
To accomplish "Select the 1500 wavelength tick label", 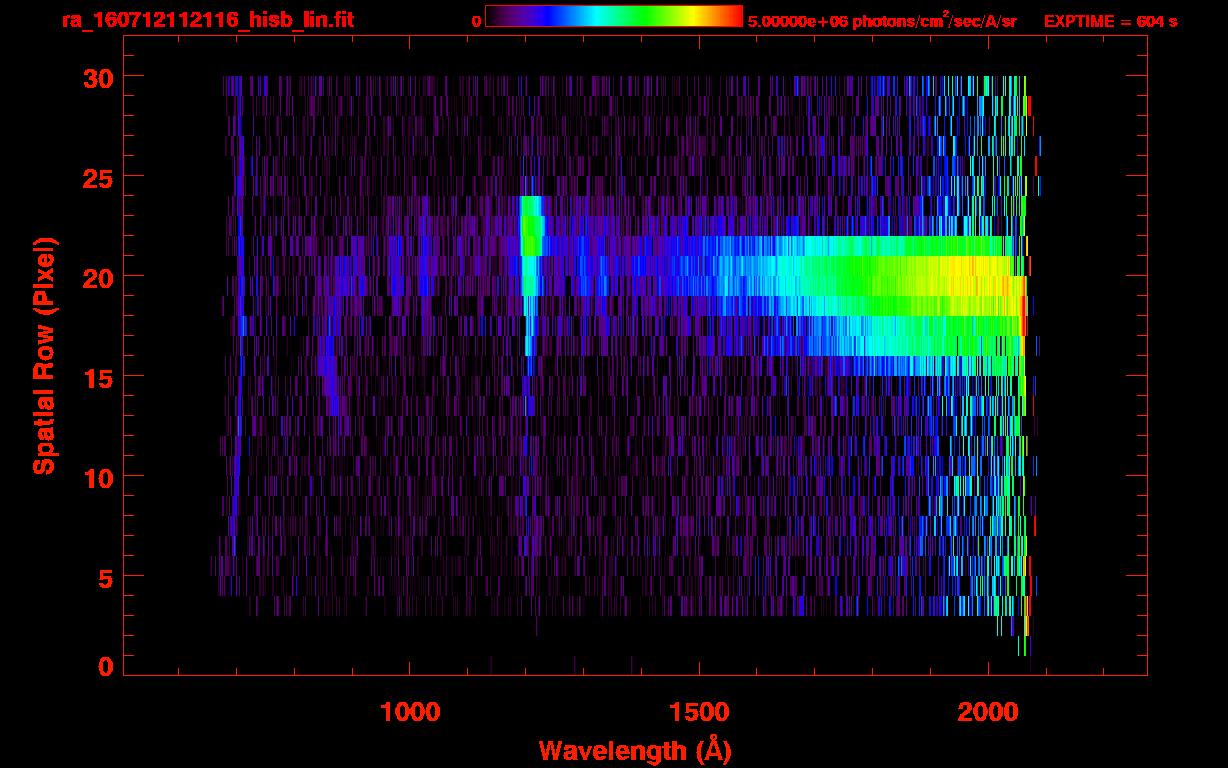I will pos(698,712).
